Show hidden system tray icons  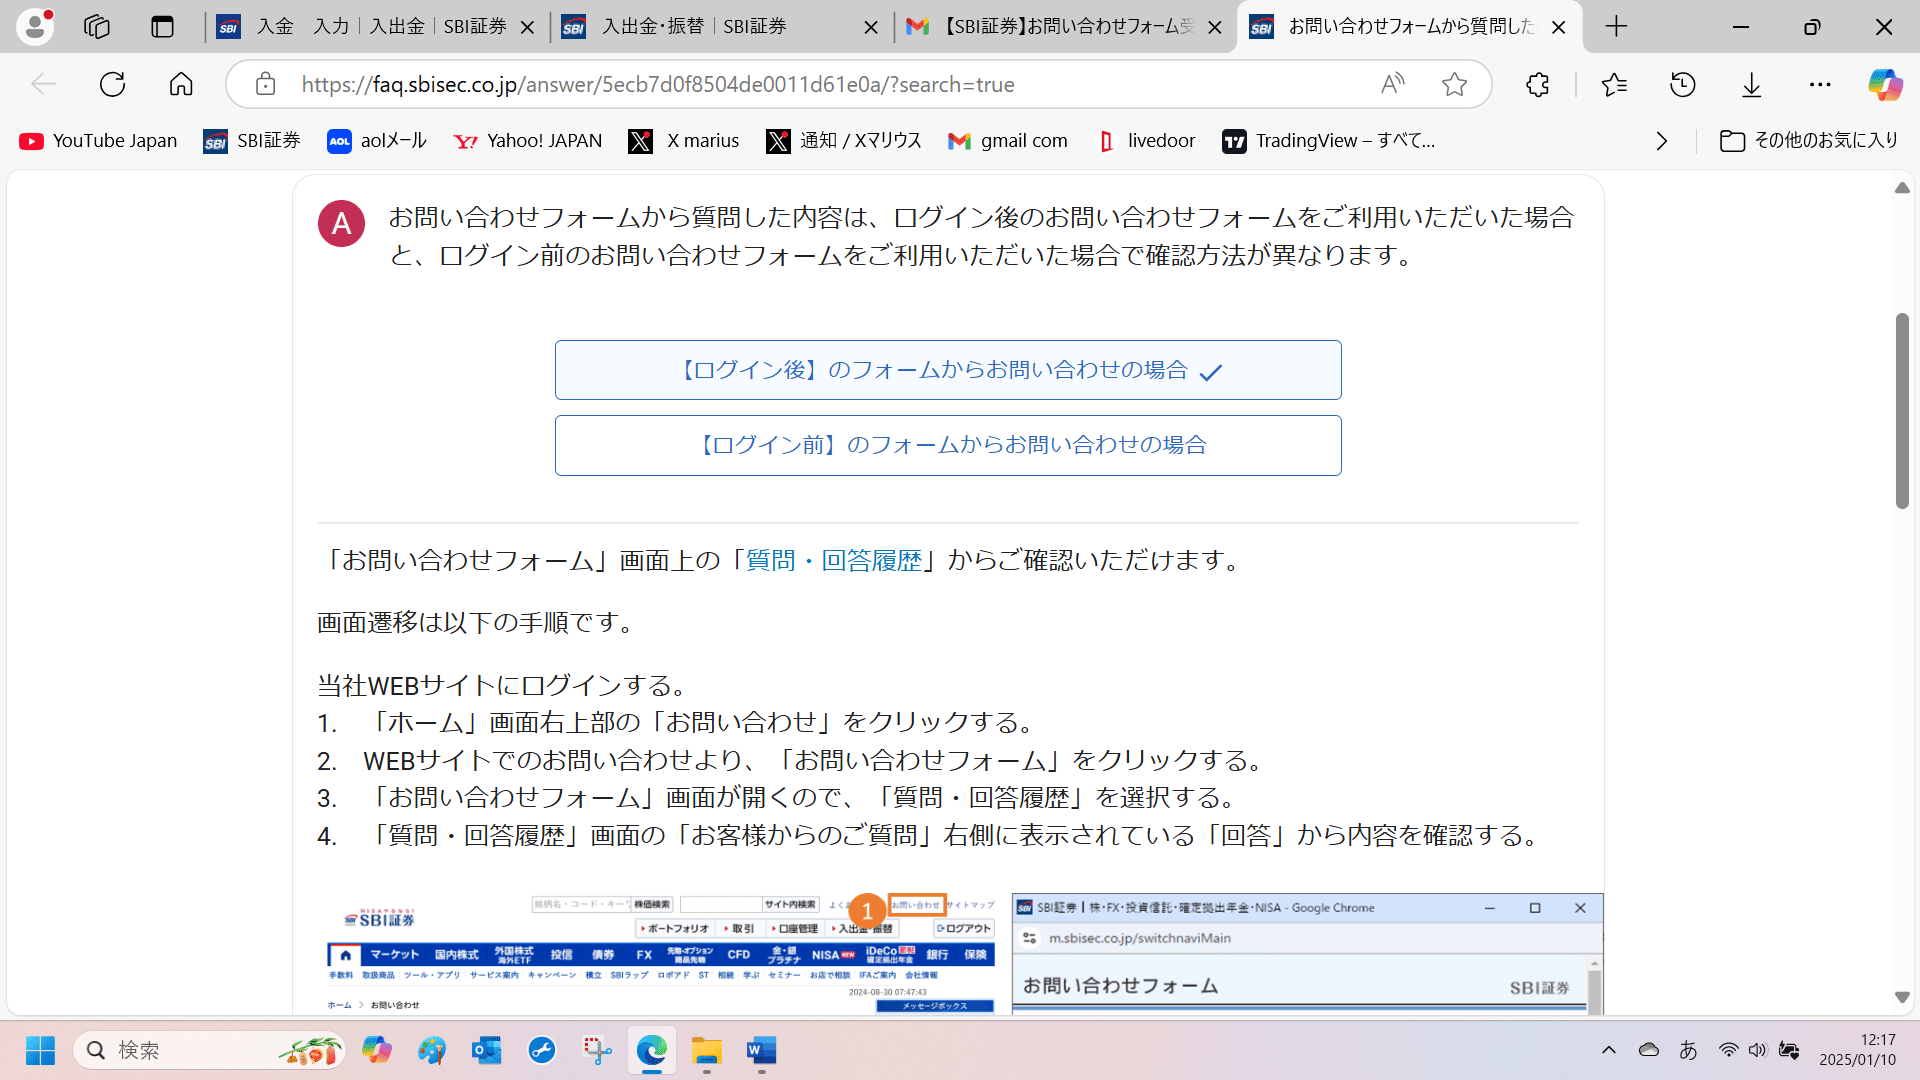[x=1610, y=1050]
